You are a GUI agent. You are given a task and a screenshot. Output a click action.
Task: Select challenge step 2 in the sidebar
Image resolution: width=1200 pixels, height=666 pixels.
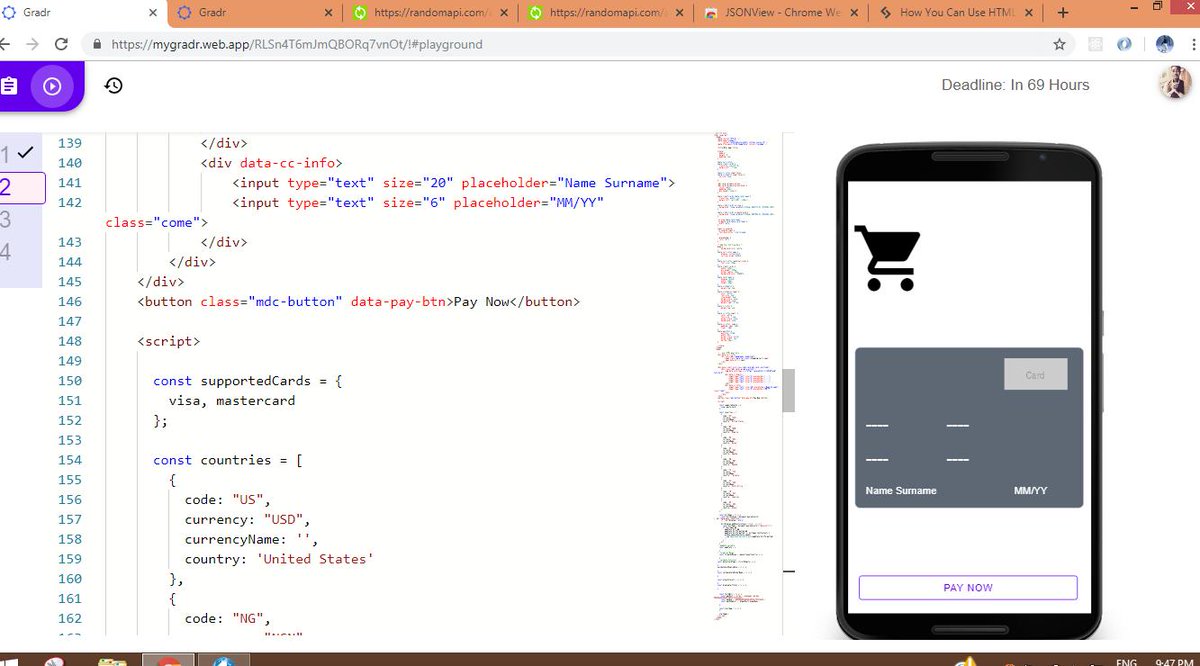(22, 187)
